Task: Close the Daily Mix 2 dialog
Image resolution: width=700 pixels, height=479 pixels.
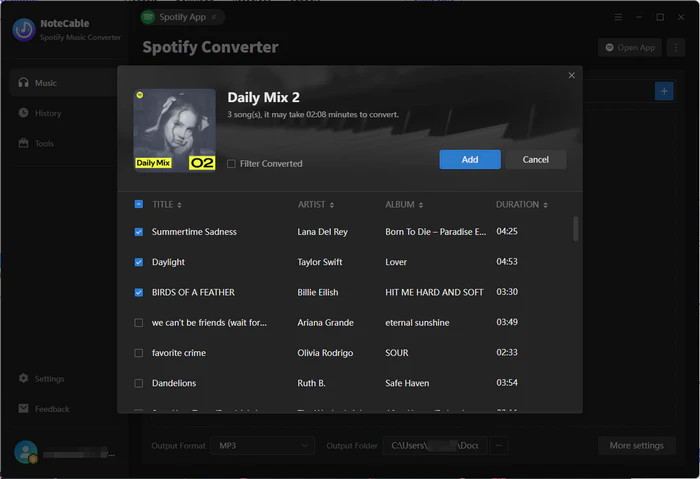Action: pyautogui.click(x=571, y=75)
